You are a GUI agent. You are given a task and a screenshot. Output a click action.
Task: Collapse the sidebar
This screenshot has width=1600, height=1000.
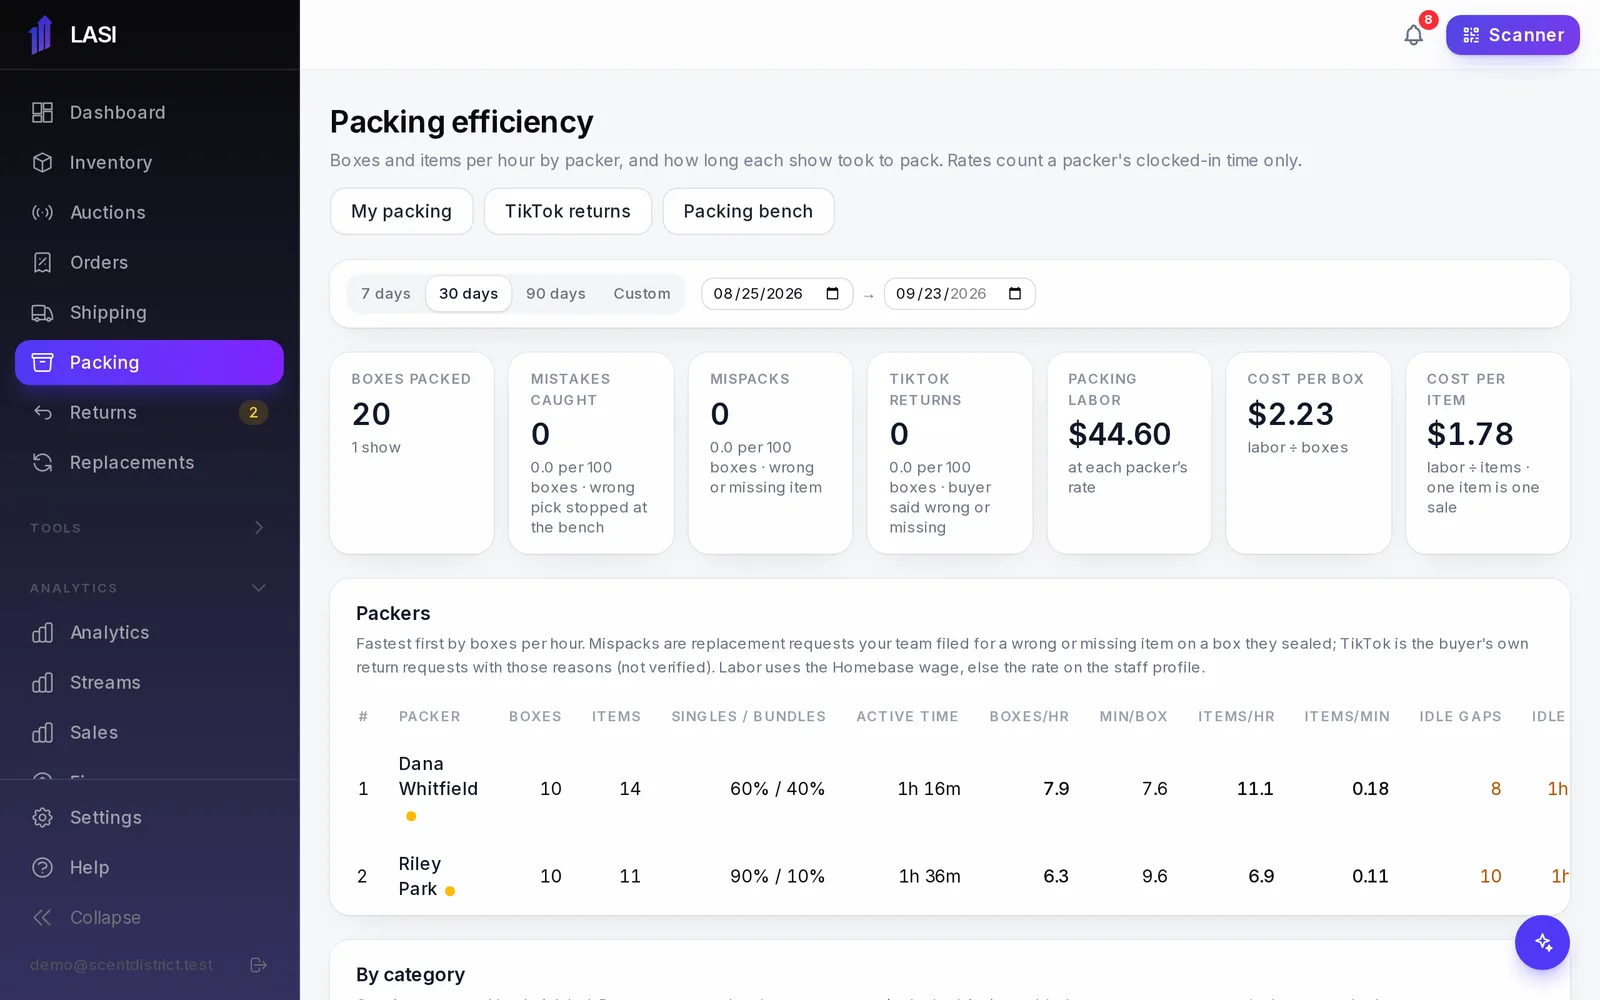[150, 918]
